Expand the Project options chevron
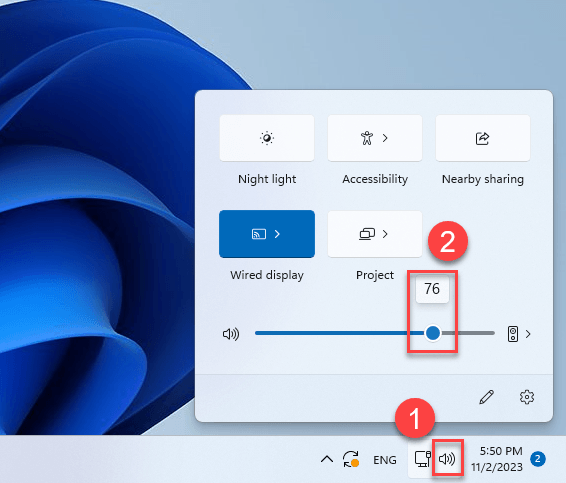The width and height of the screenshot is (566, 483). coord(385,234)
